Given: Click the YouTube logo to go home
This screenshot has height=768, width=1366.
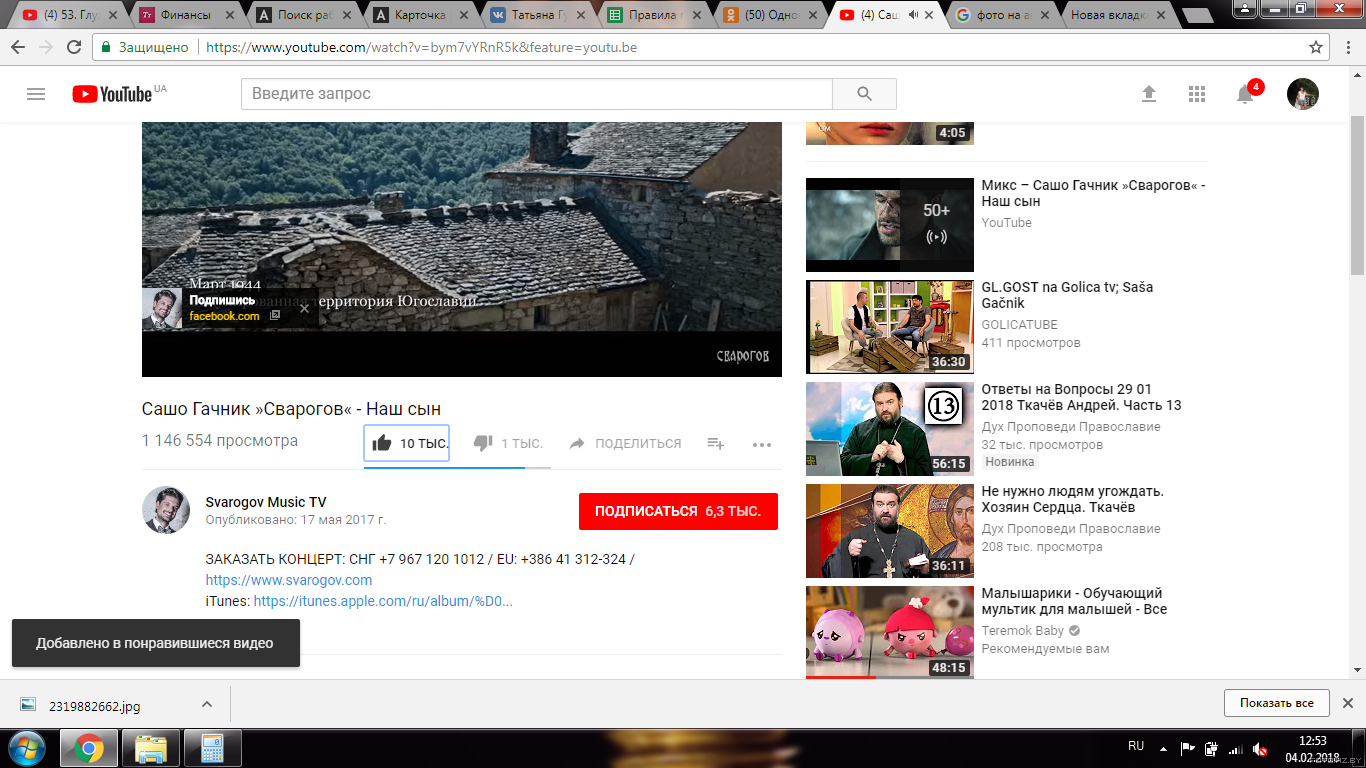Looking at the screenshot, I should [x=112, y=94].
